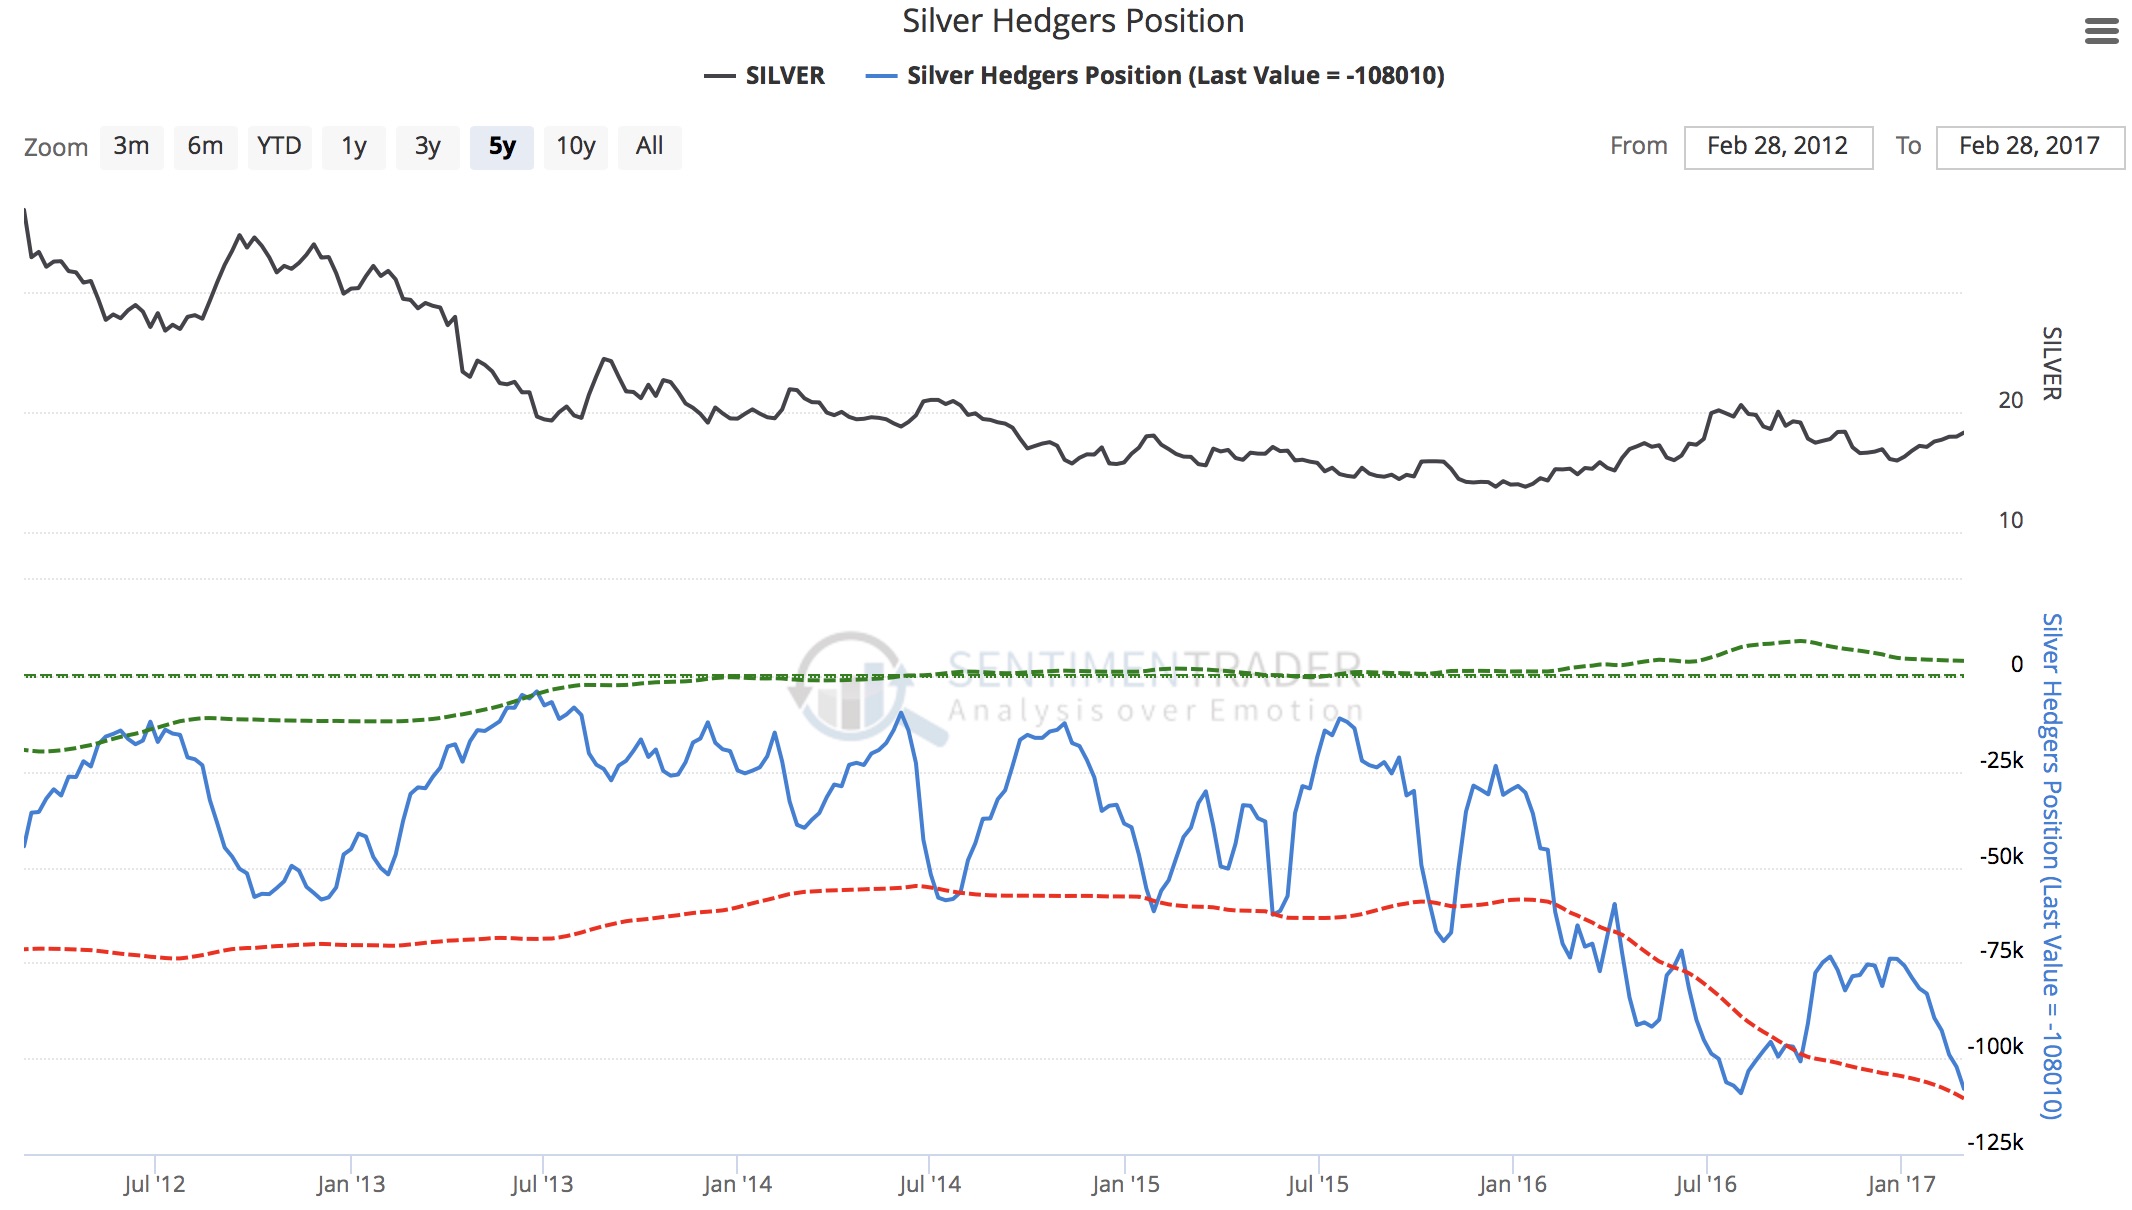Set zoom range to 6m
Viewport: 2132px width, 1210px height.
[x=205, y=147]
